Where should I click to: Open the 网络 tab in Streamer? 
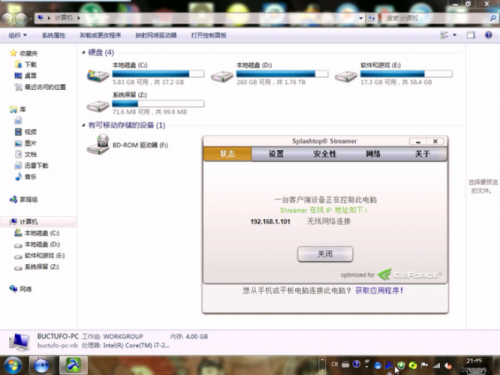pos(373,154)
